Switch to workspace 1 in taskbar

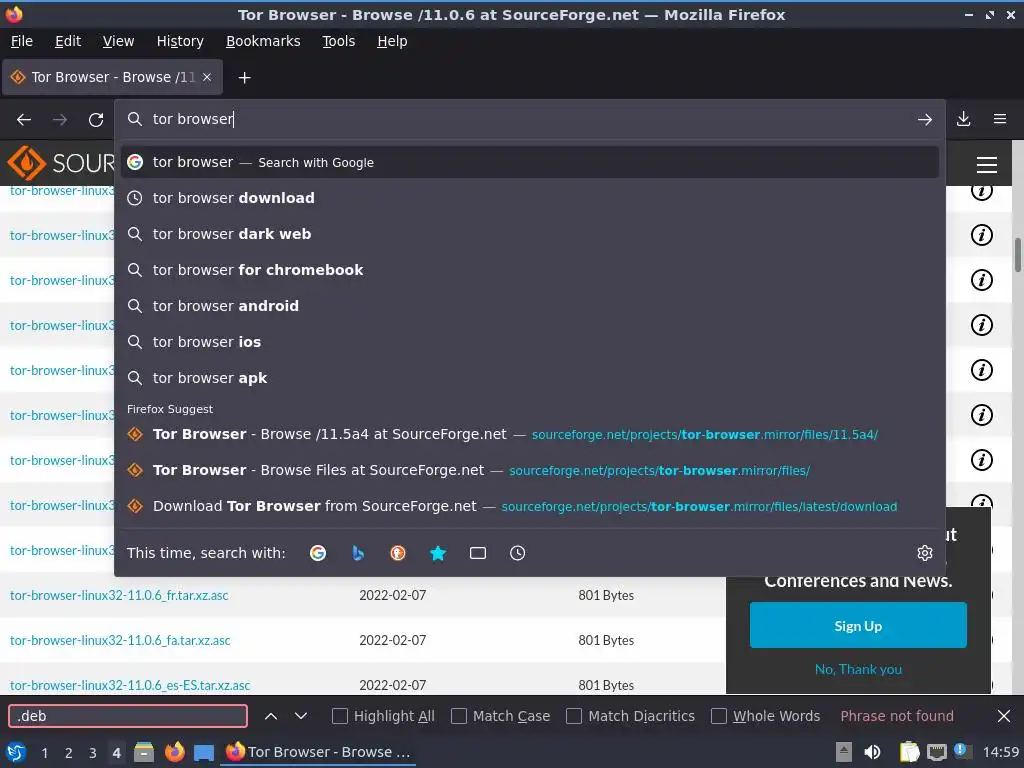pyautogui.click(x=44, y=753)
